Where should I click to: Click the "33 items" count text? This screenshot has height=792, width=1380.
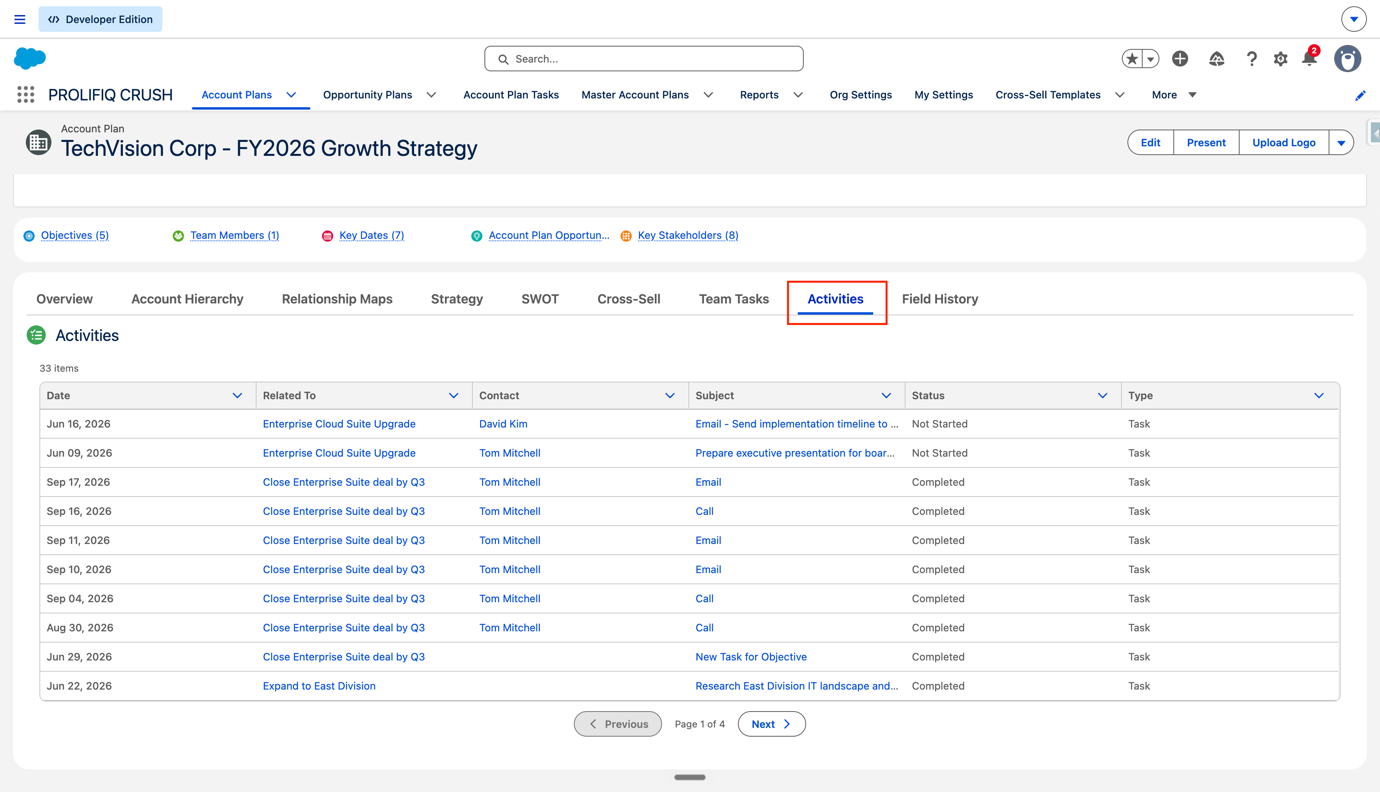point(59,368)
